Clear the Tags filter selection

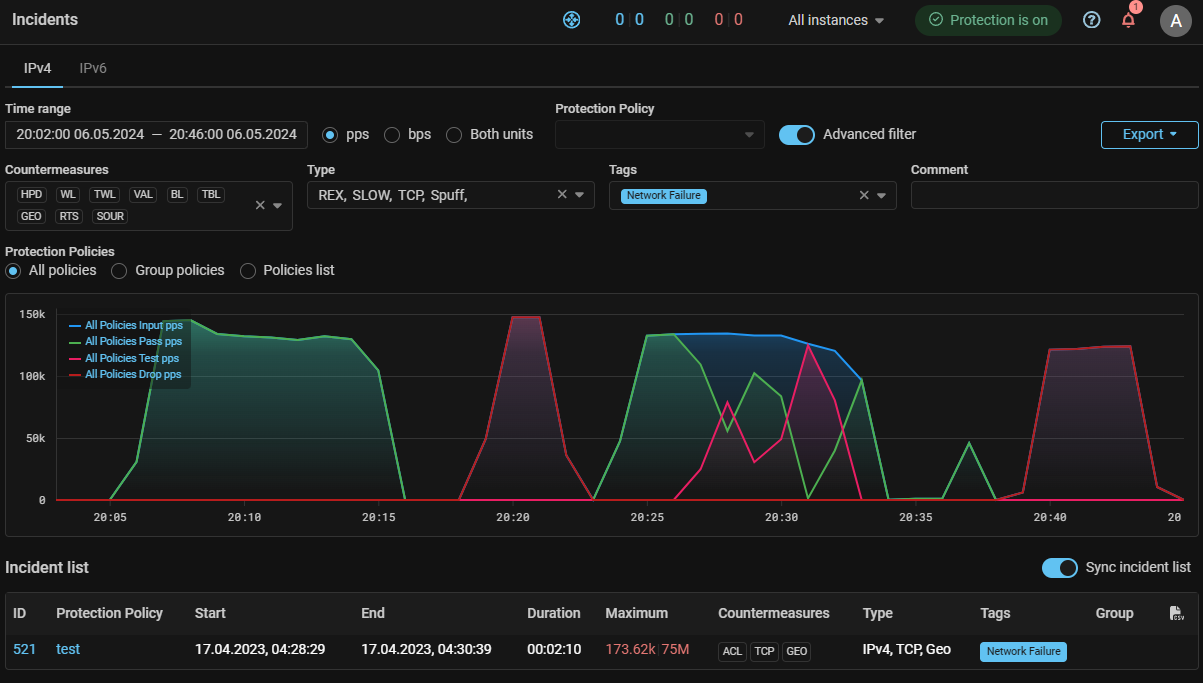864,195
